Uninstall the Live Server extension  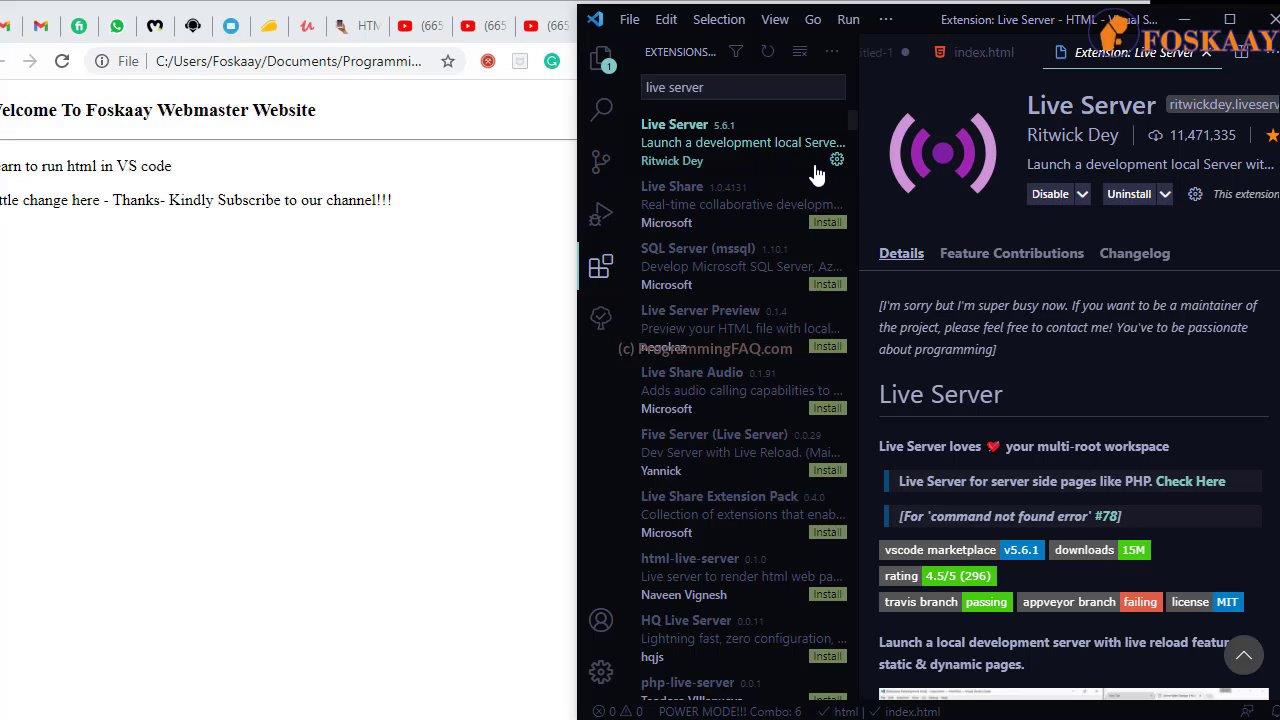(x=1129, y=194)
